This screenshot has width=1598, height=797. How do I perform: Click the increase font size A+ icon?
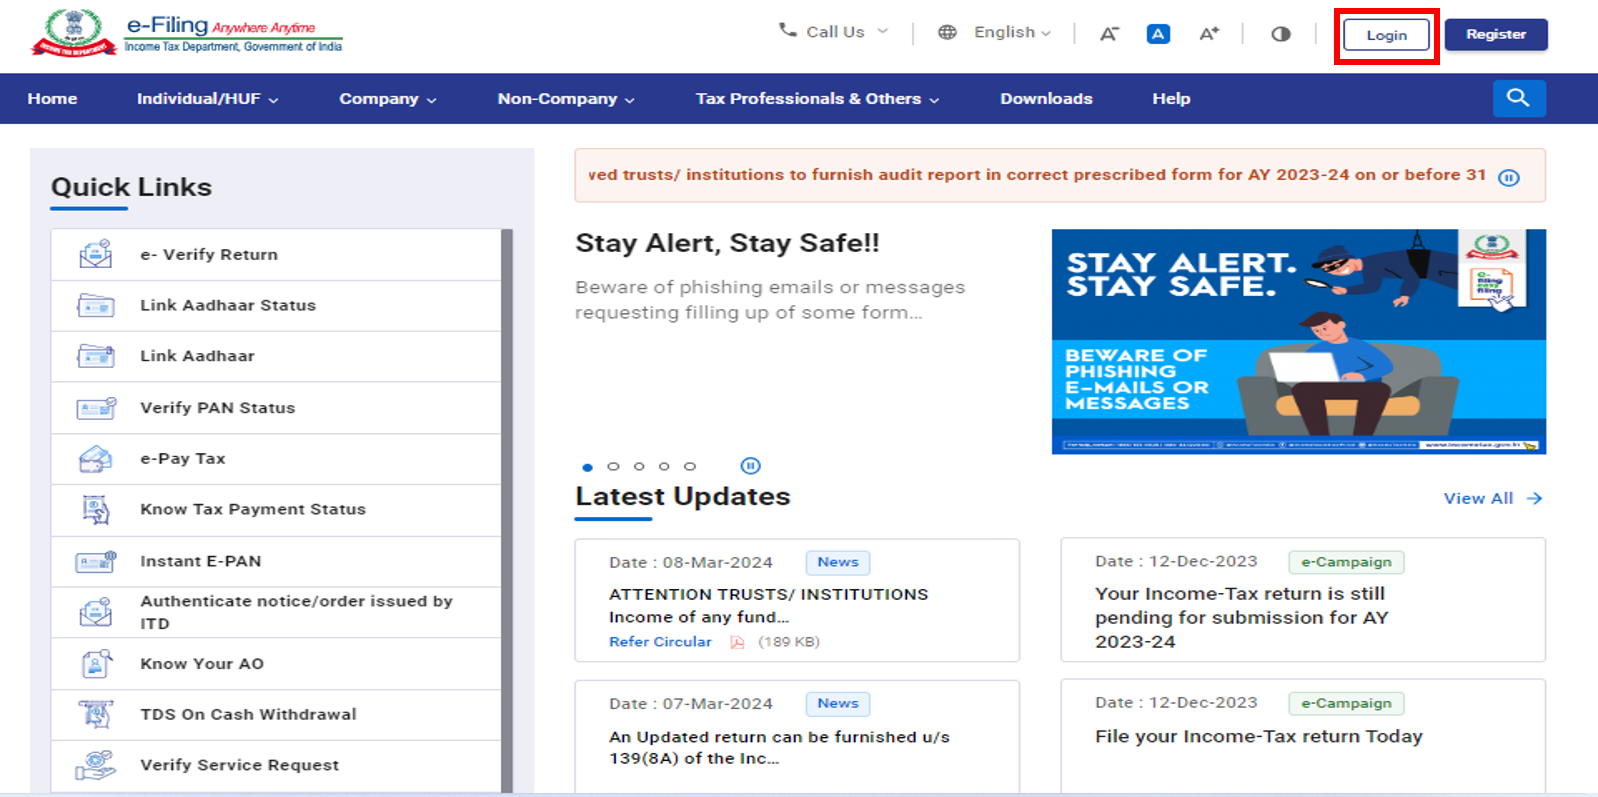click(1208, 34)
